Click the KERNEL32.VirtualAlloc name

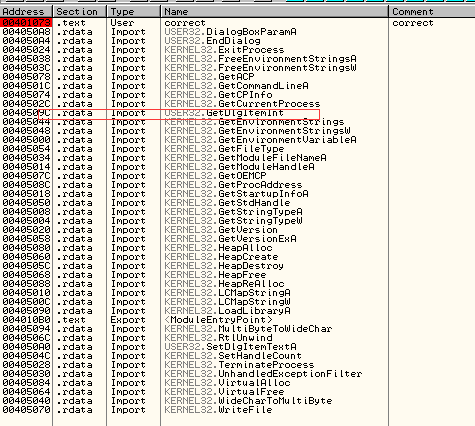pyautogui.click(x=227, y=383)
